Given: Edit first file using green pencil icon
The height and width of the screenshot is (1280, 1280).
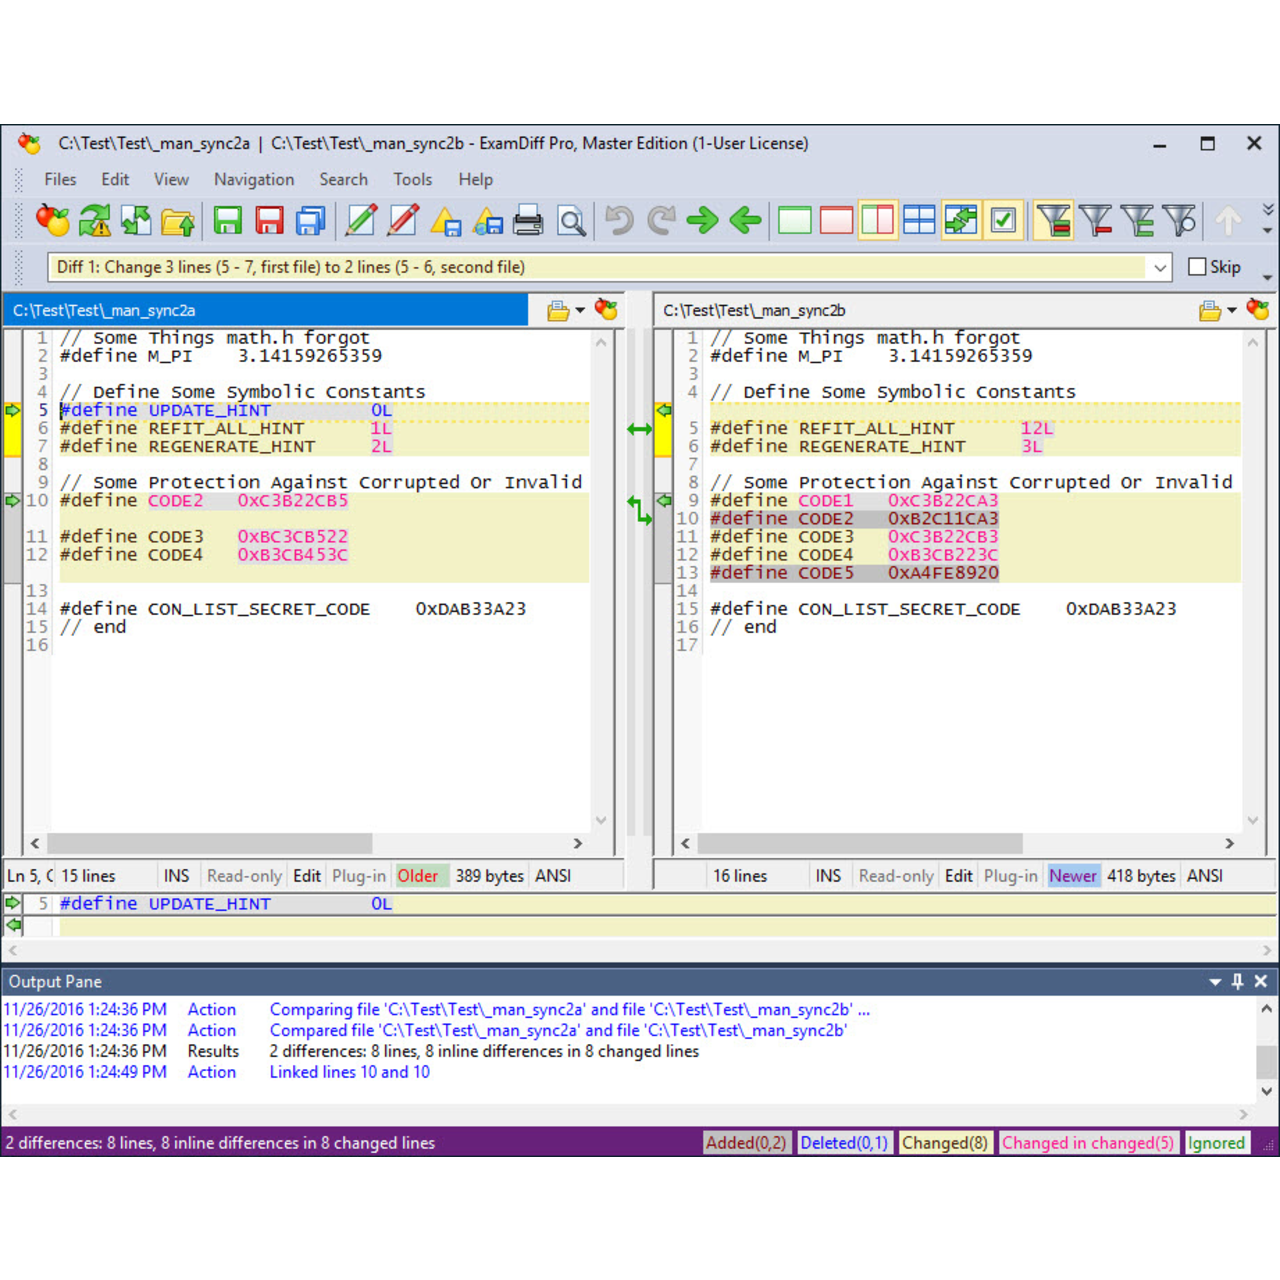Looking at the screenshot, I should coord(361,220).
